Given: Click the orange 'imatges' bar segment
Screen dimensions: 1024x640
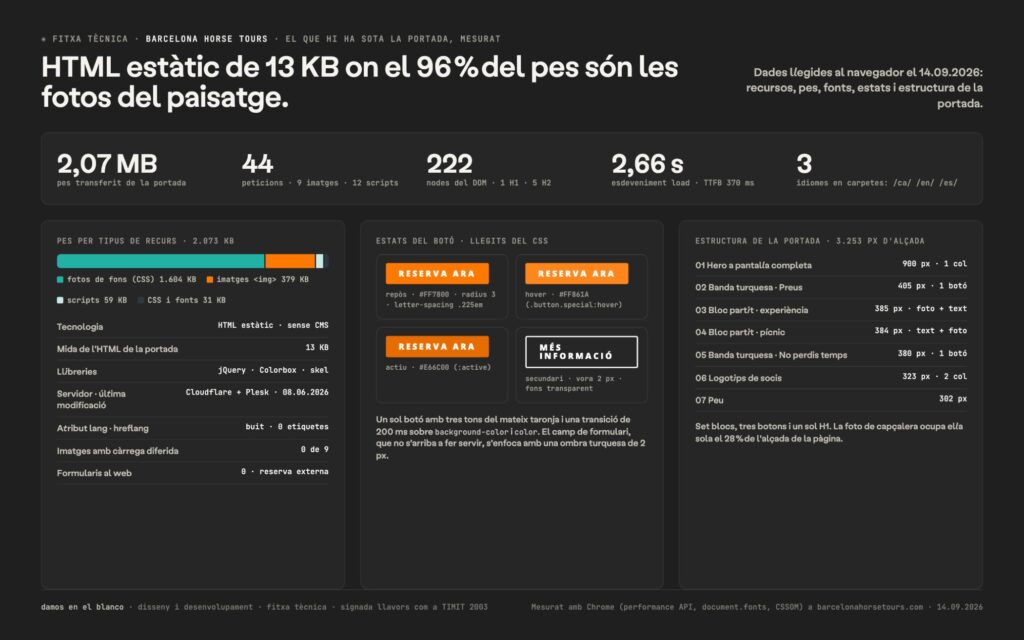Looking at the screenshot, I should point(290,261).
